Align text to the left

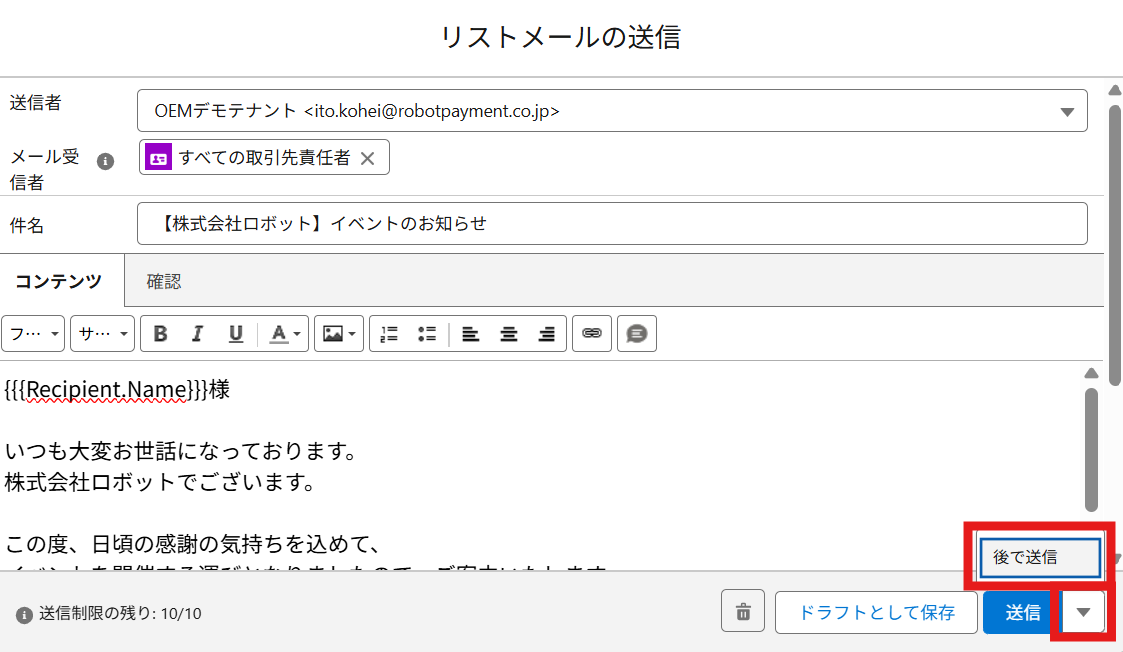pyautogui.click(x=470, y=334)
